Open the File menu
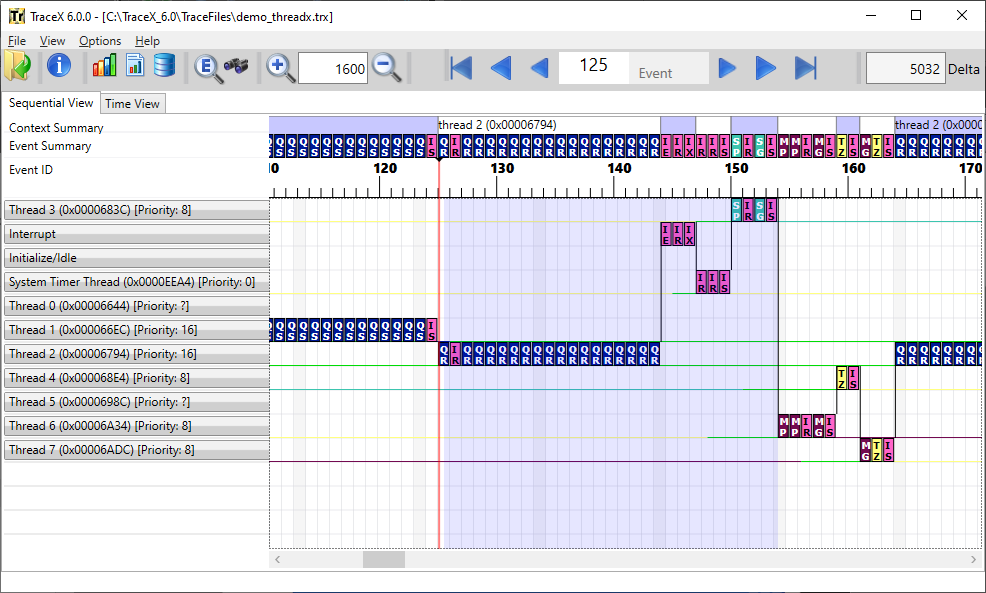 16,41
